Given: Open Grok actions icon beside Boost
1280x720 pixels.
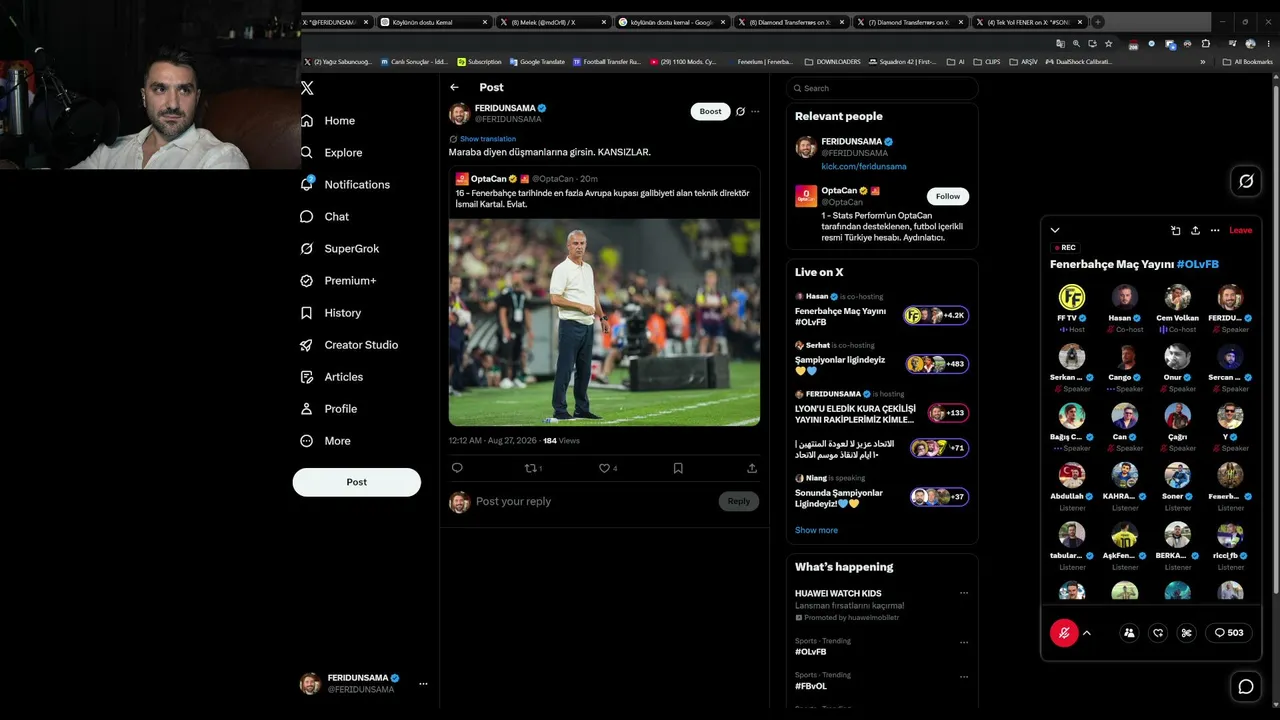Looking at the screenshot, I should click(x=740, y=112).
